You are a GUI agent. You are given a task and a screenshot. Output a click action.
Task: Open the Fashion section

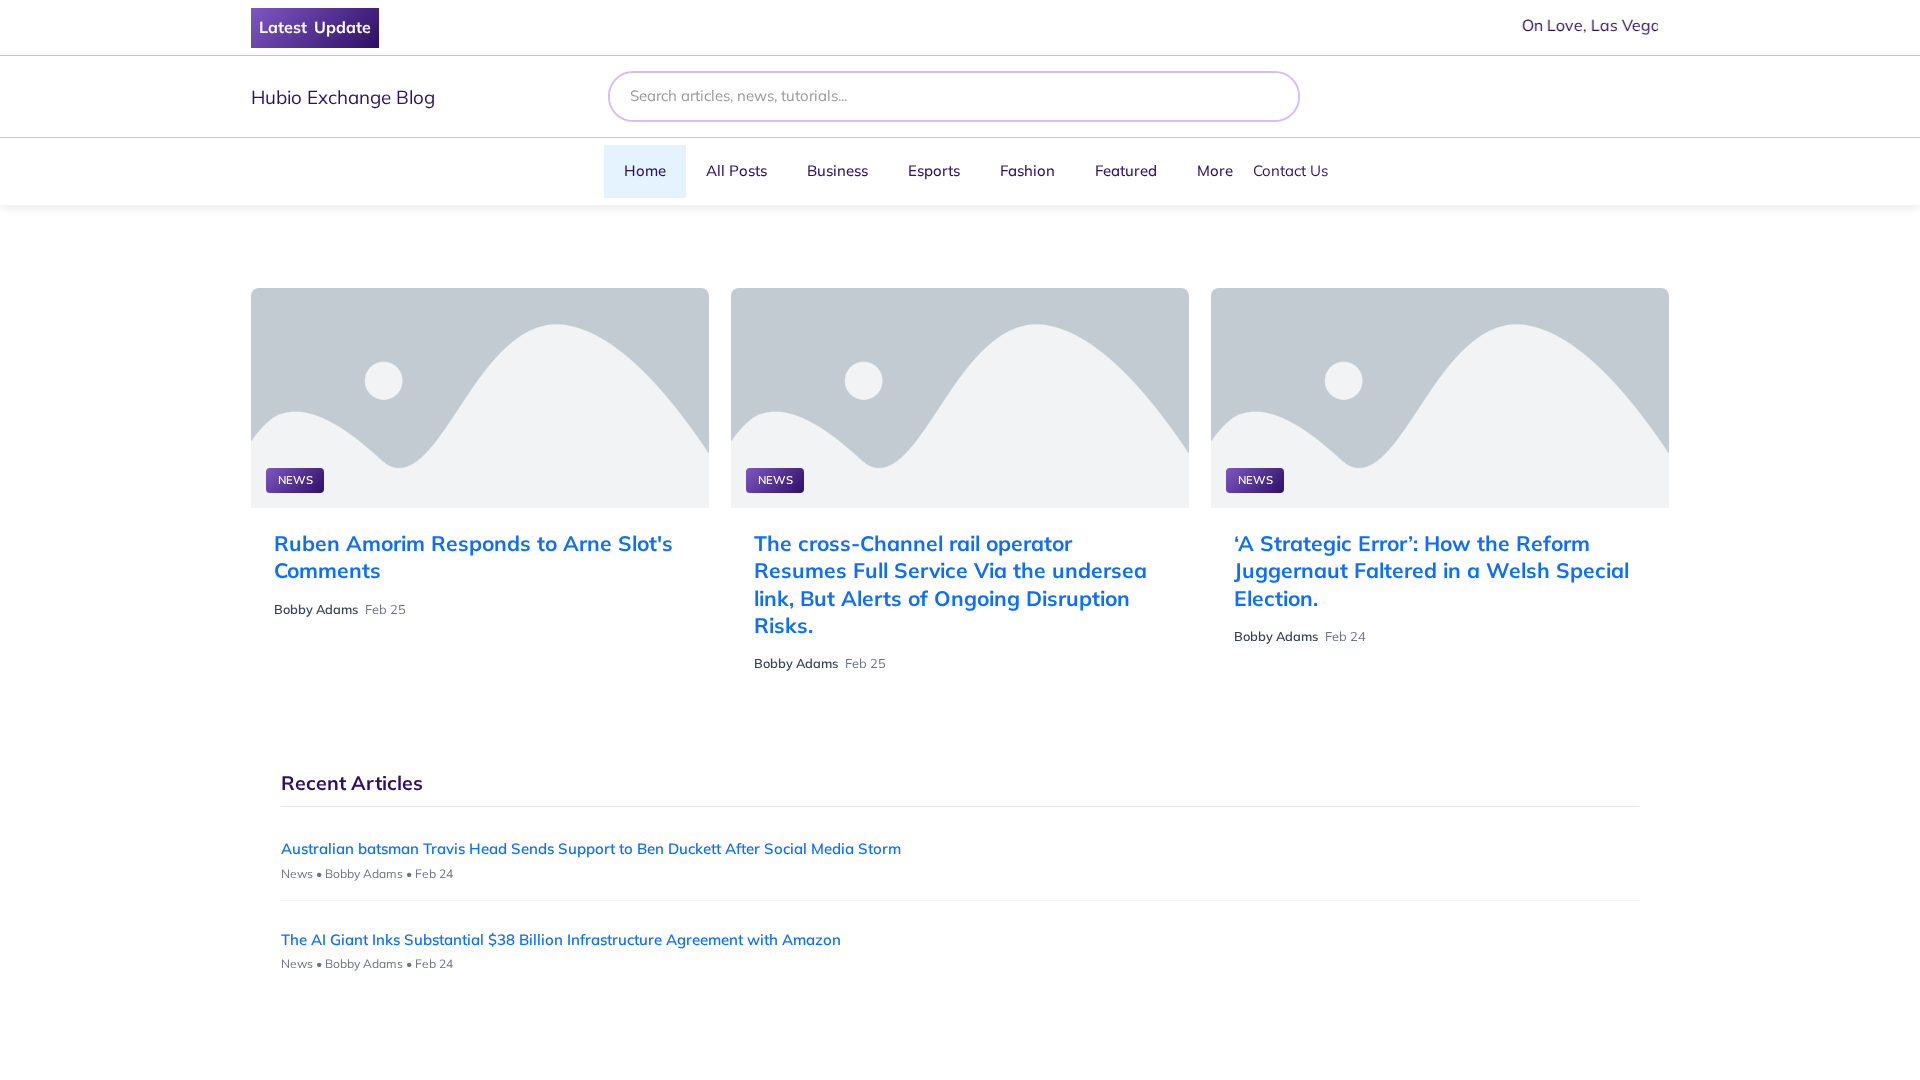[x=1027, y=170]
